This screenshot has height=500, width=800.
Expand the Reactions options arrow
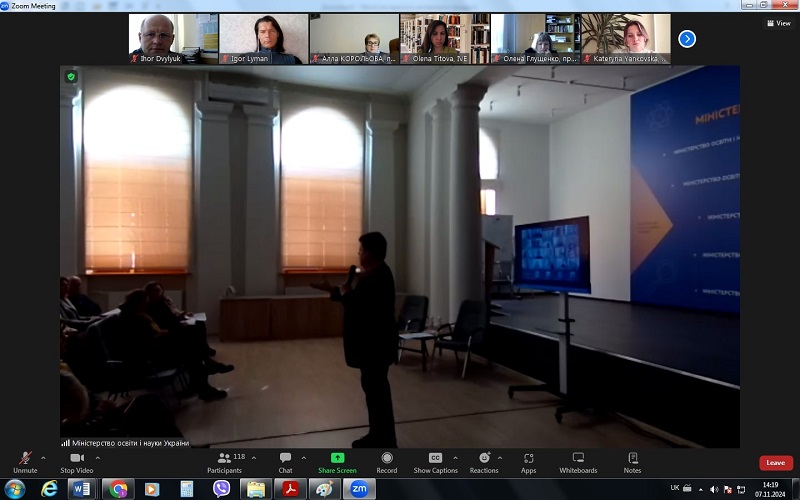click(x=500, y=458)
